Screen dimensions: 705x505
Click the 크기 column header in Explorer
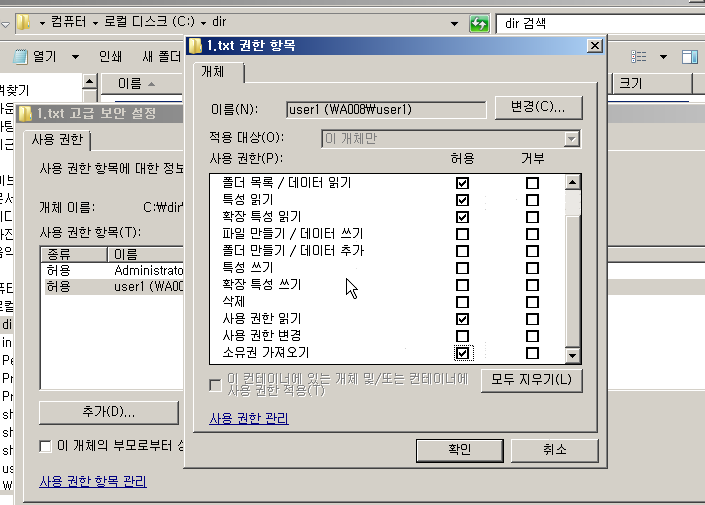coord(653,83)
